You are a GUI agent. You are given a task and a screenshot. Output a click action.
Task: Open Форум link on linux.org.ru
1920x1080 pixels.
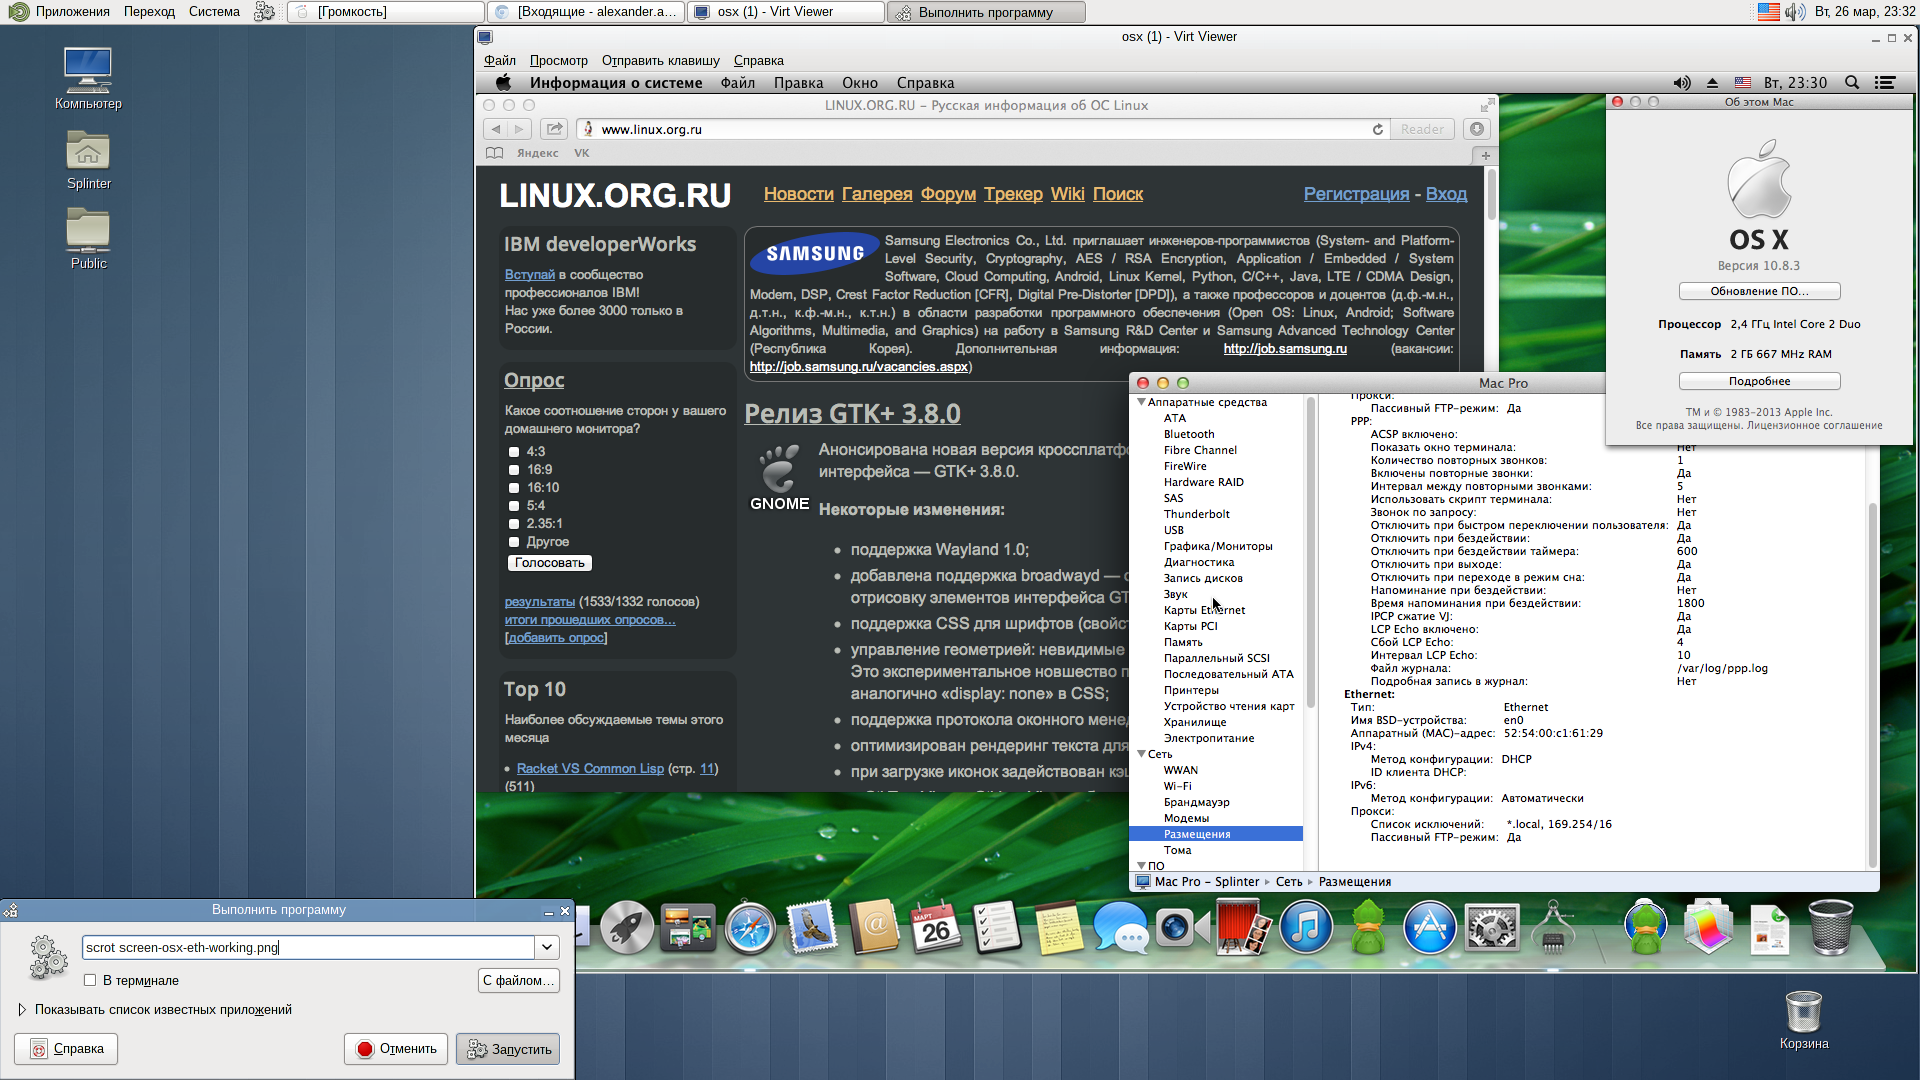[x=948, y=194]
